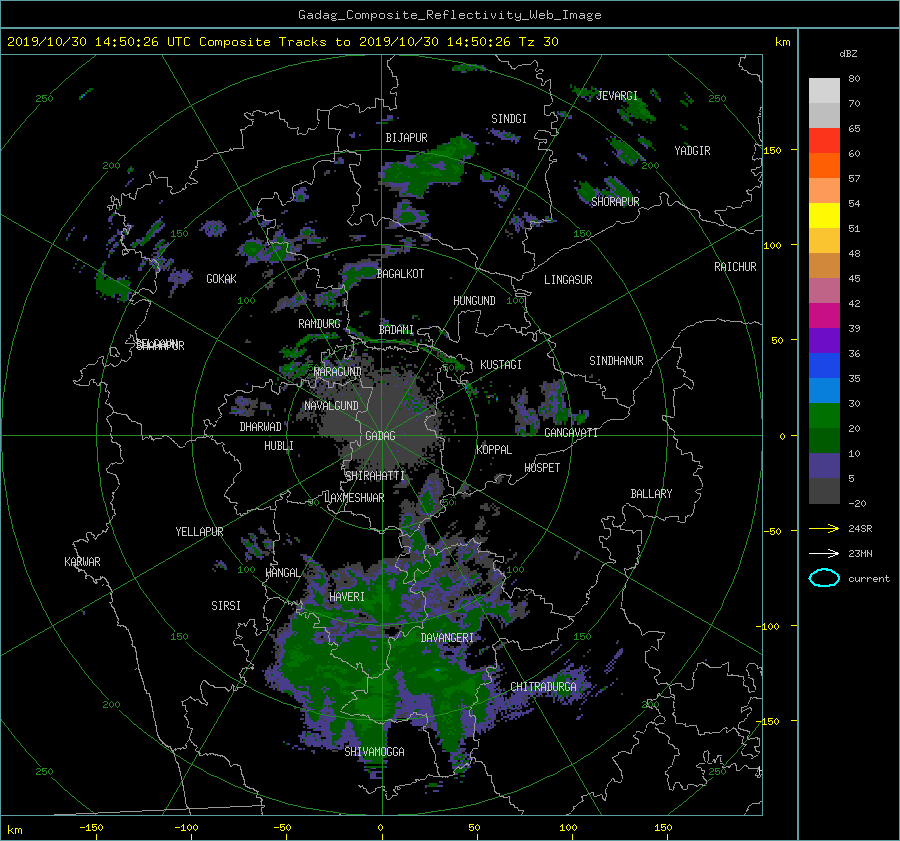The height and width of the screenshot is (841, 900).
Task: Select the purple swatch between 39 and 36 dBZ
Action: point(824,340)
